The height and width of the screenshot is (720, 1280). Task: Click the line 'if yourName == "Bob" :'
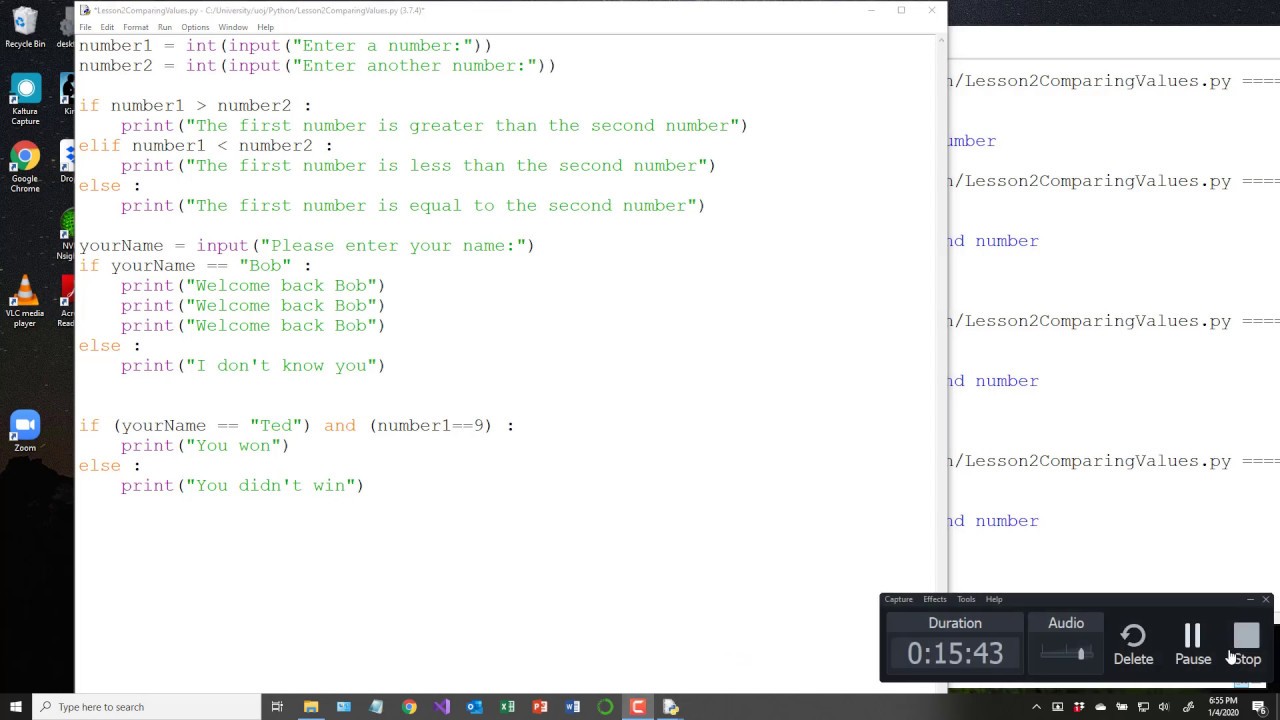tap(195, 265)
